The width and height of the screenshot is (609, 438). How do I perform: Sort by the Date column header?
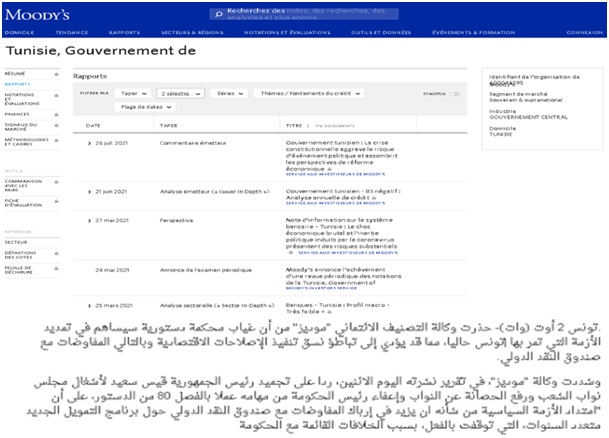coord(93,126)
